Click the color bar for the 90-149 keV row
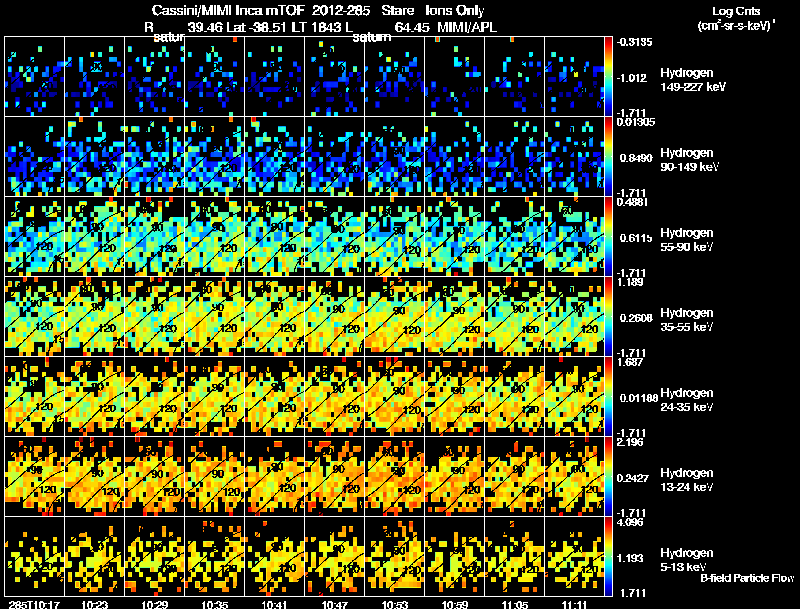This screenshot has width=800, height=609. pyautogui.click(x=608, y=157)
